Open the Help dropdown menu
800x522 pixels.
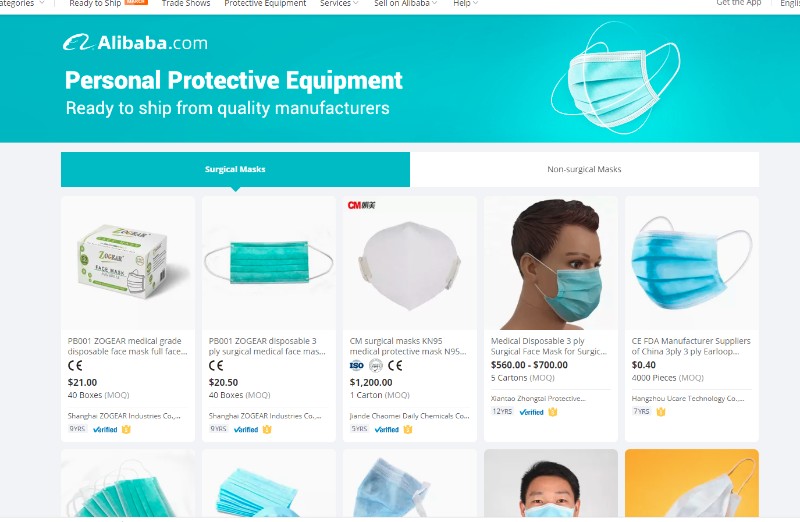(x=465, y=4)
